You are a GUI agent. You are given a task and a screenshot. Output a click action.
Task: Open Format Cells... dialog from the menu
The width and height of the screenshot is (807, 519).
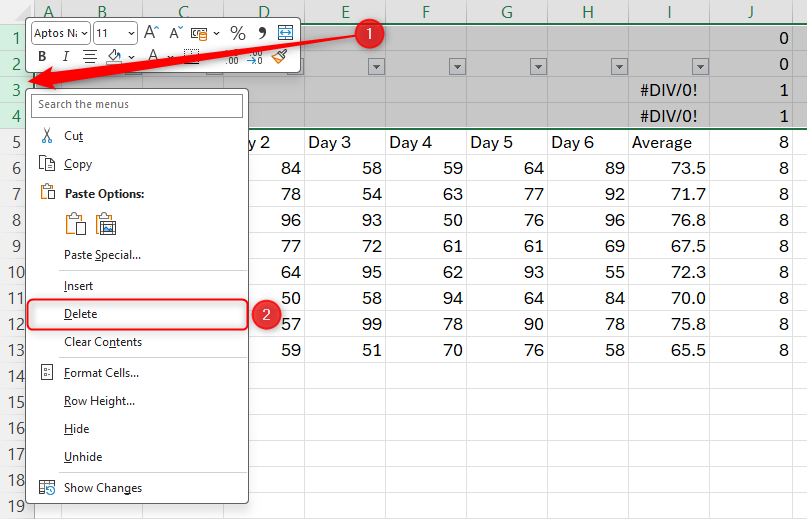coord(101,373)
